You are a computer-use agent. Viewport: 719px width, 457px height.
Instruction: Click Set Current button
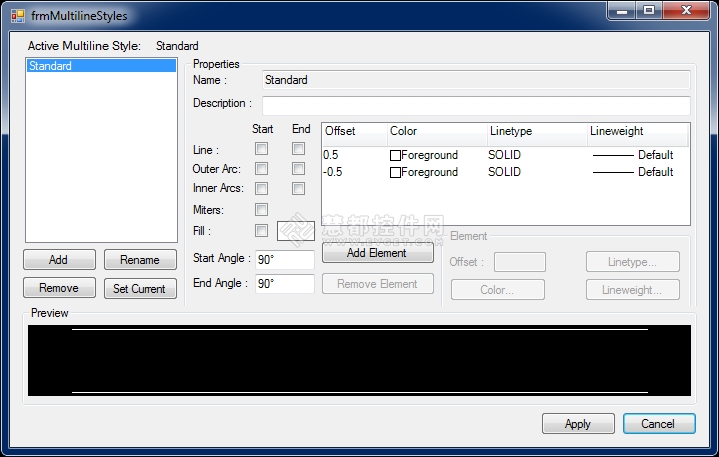[140, 288]
